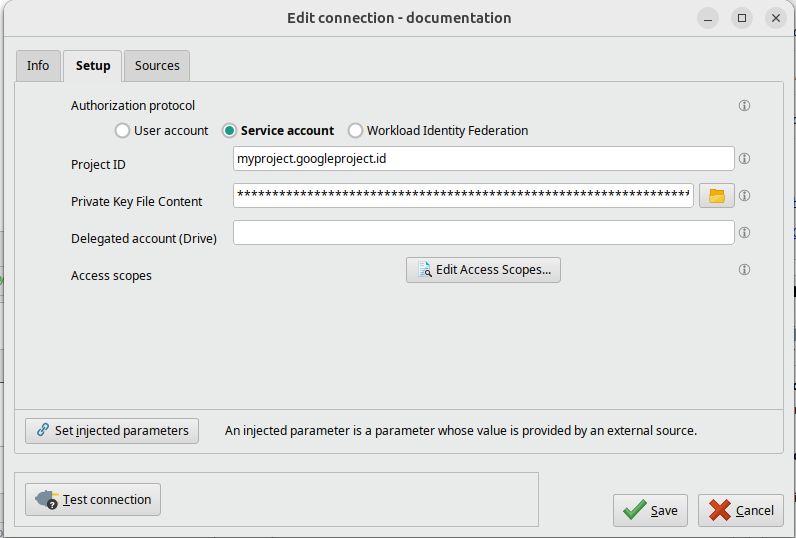
Task: Open the Sources tab
Action: click(157, 66)
